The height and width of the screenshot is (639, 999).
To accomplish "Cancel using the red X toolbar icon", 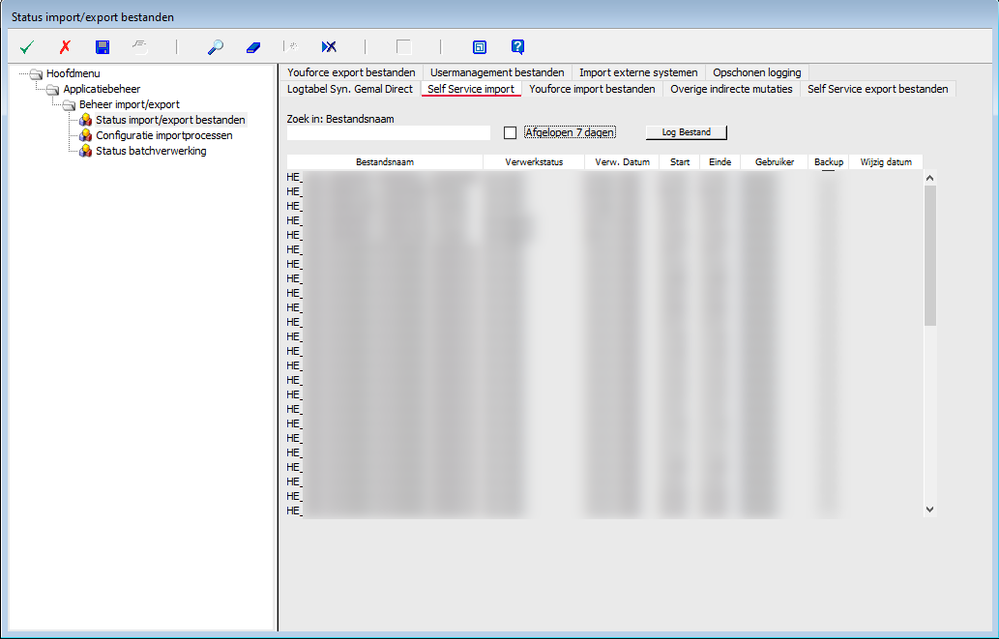I will [63, 46].
